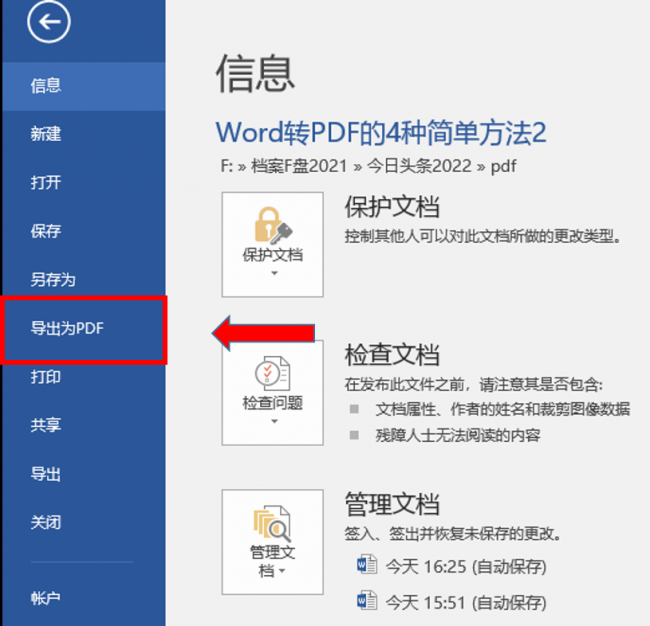The image size is (650, 626).
Task: Open the 信息 menu item
Action: [84, 86]
